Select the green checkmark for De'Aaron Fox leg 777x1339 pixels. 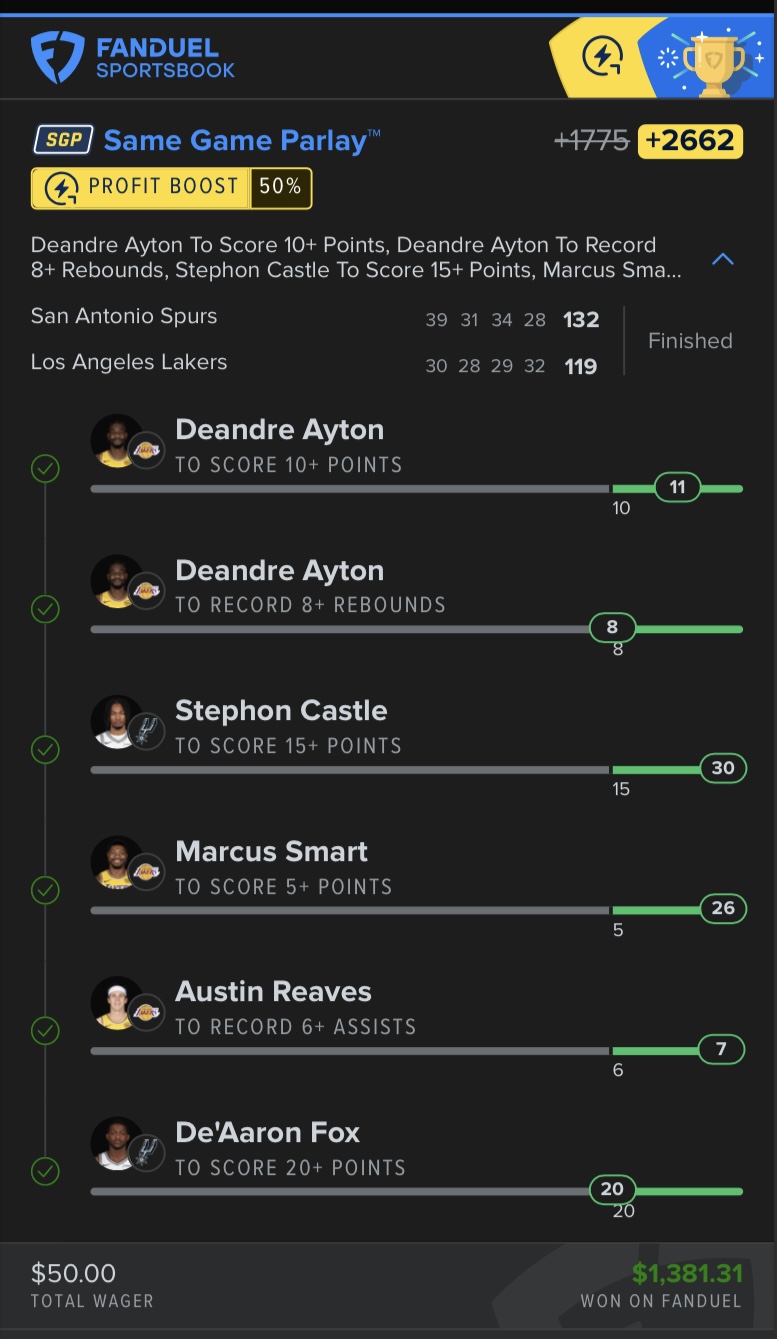click(x=45, y=1170)
